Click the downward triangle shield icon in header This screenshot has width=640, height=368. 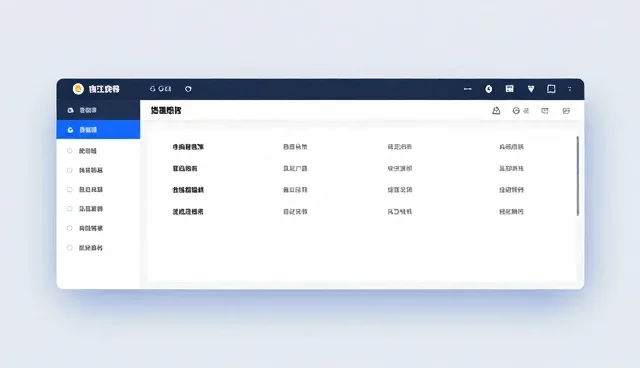pos(531,89)
